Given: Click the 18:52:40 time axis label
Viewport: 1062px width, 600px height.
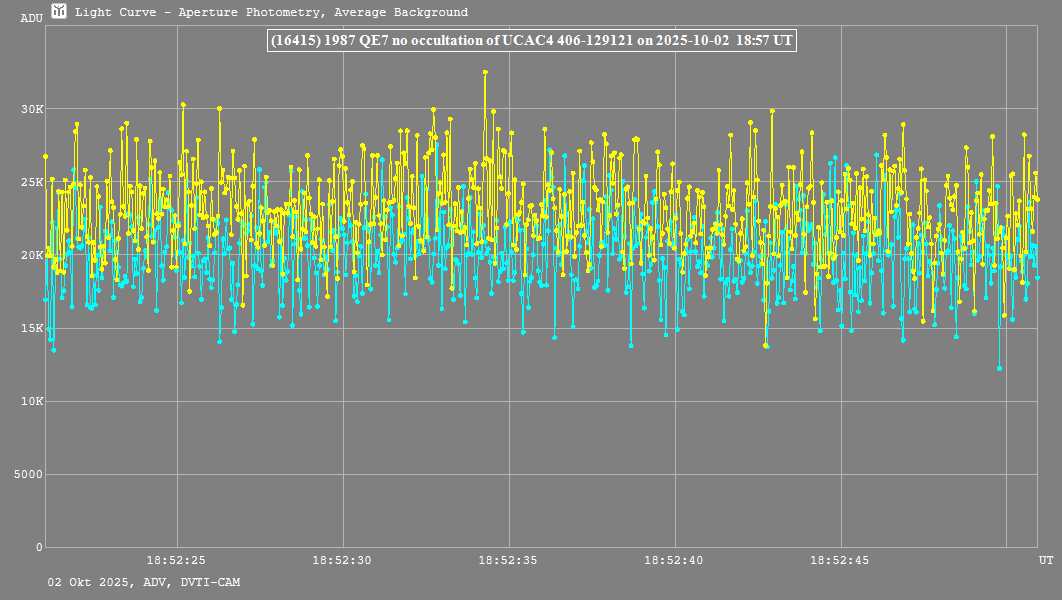Looking at the screenshot, I should point(675,560).
